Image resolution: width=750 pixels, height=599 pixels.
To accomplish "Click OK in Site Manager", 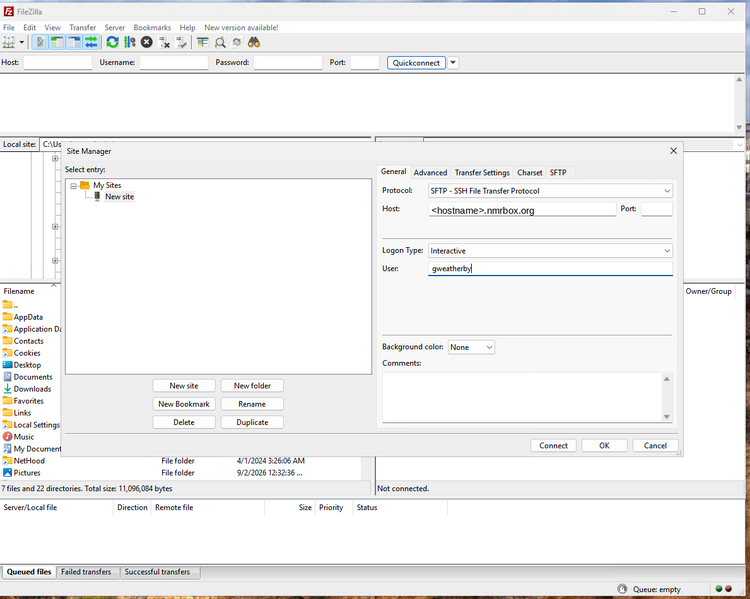I will point(605,445).
